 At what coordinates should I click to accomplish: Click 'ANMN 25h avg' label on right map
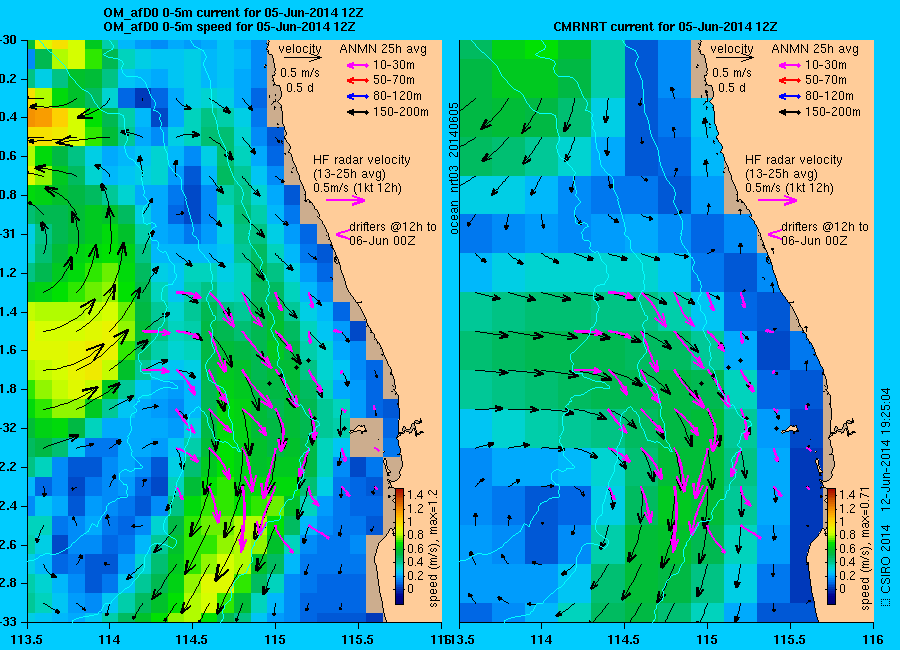[815, 49]
